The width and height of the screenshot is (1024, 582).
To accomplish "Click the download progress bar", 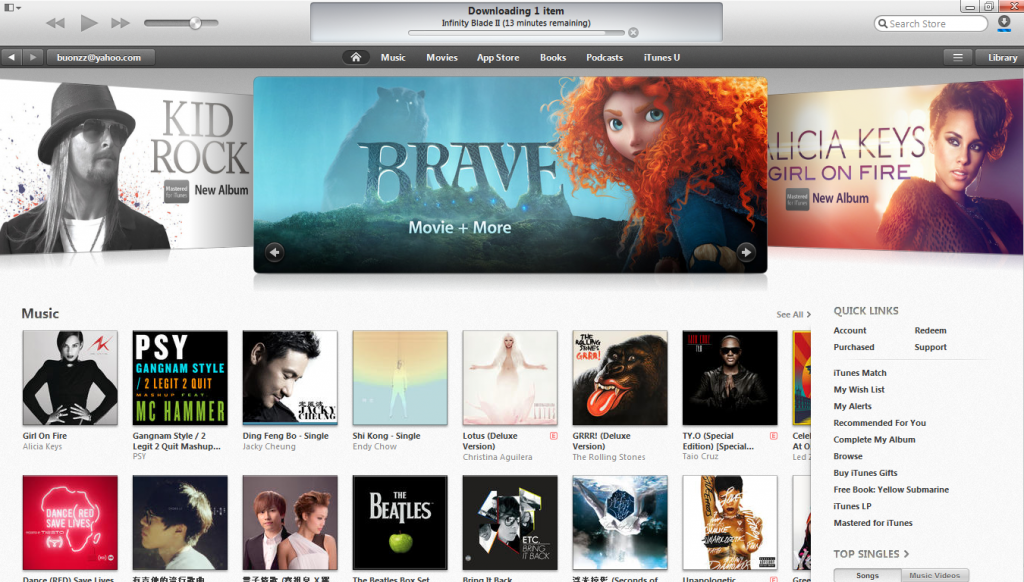I will (516, 33).
